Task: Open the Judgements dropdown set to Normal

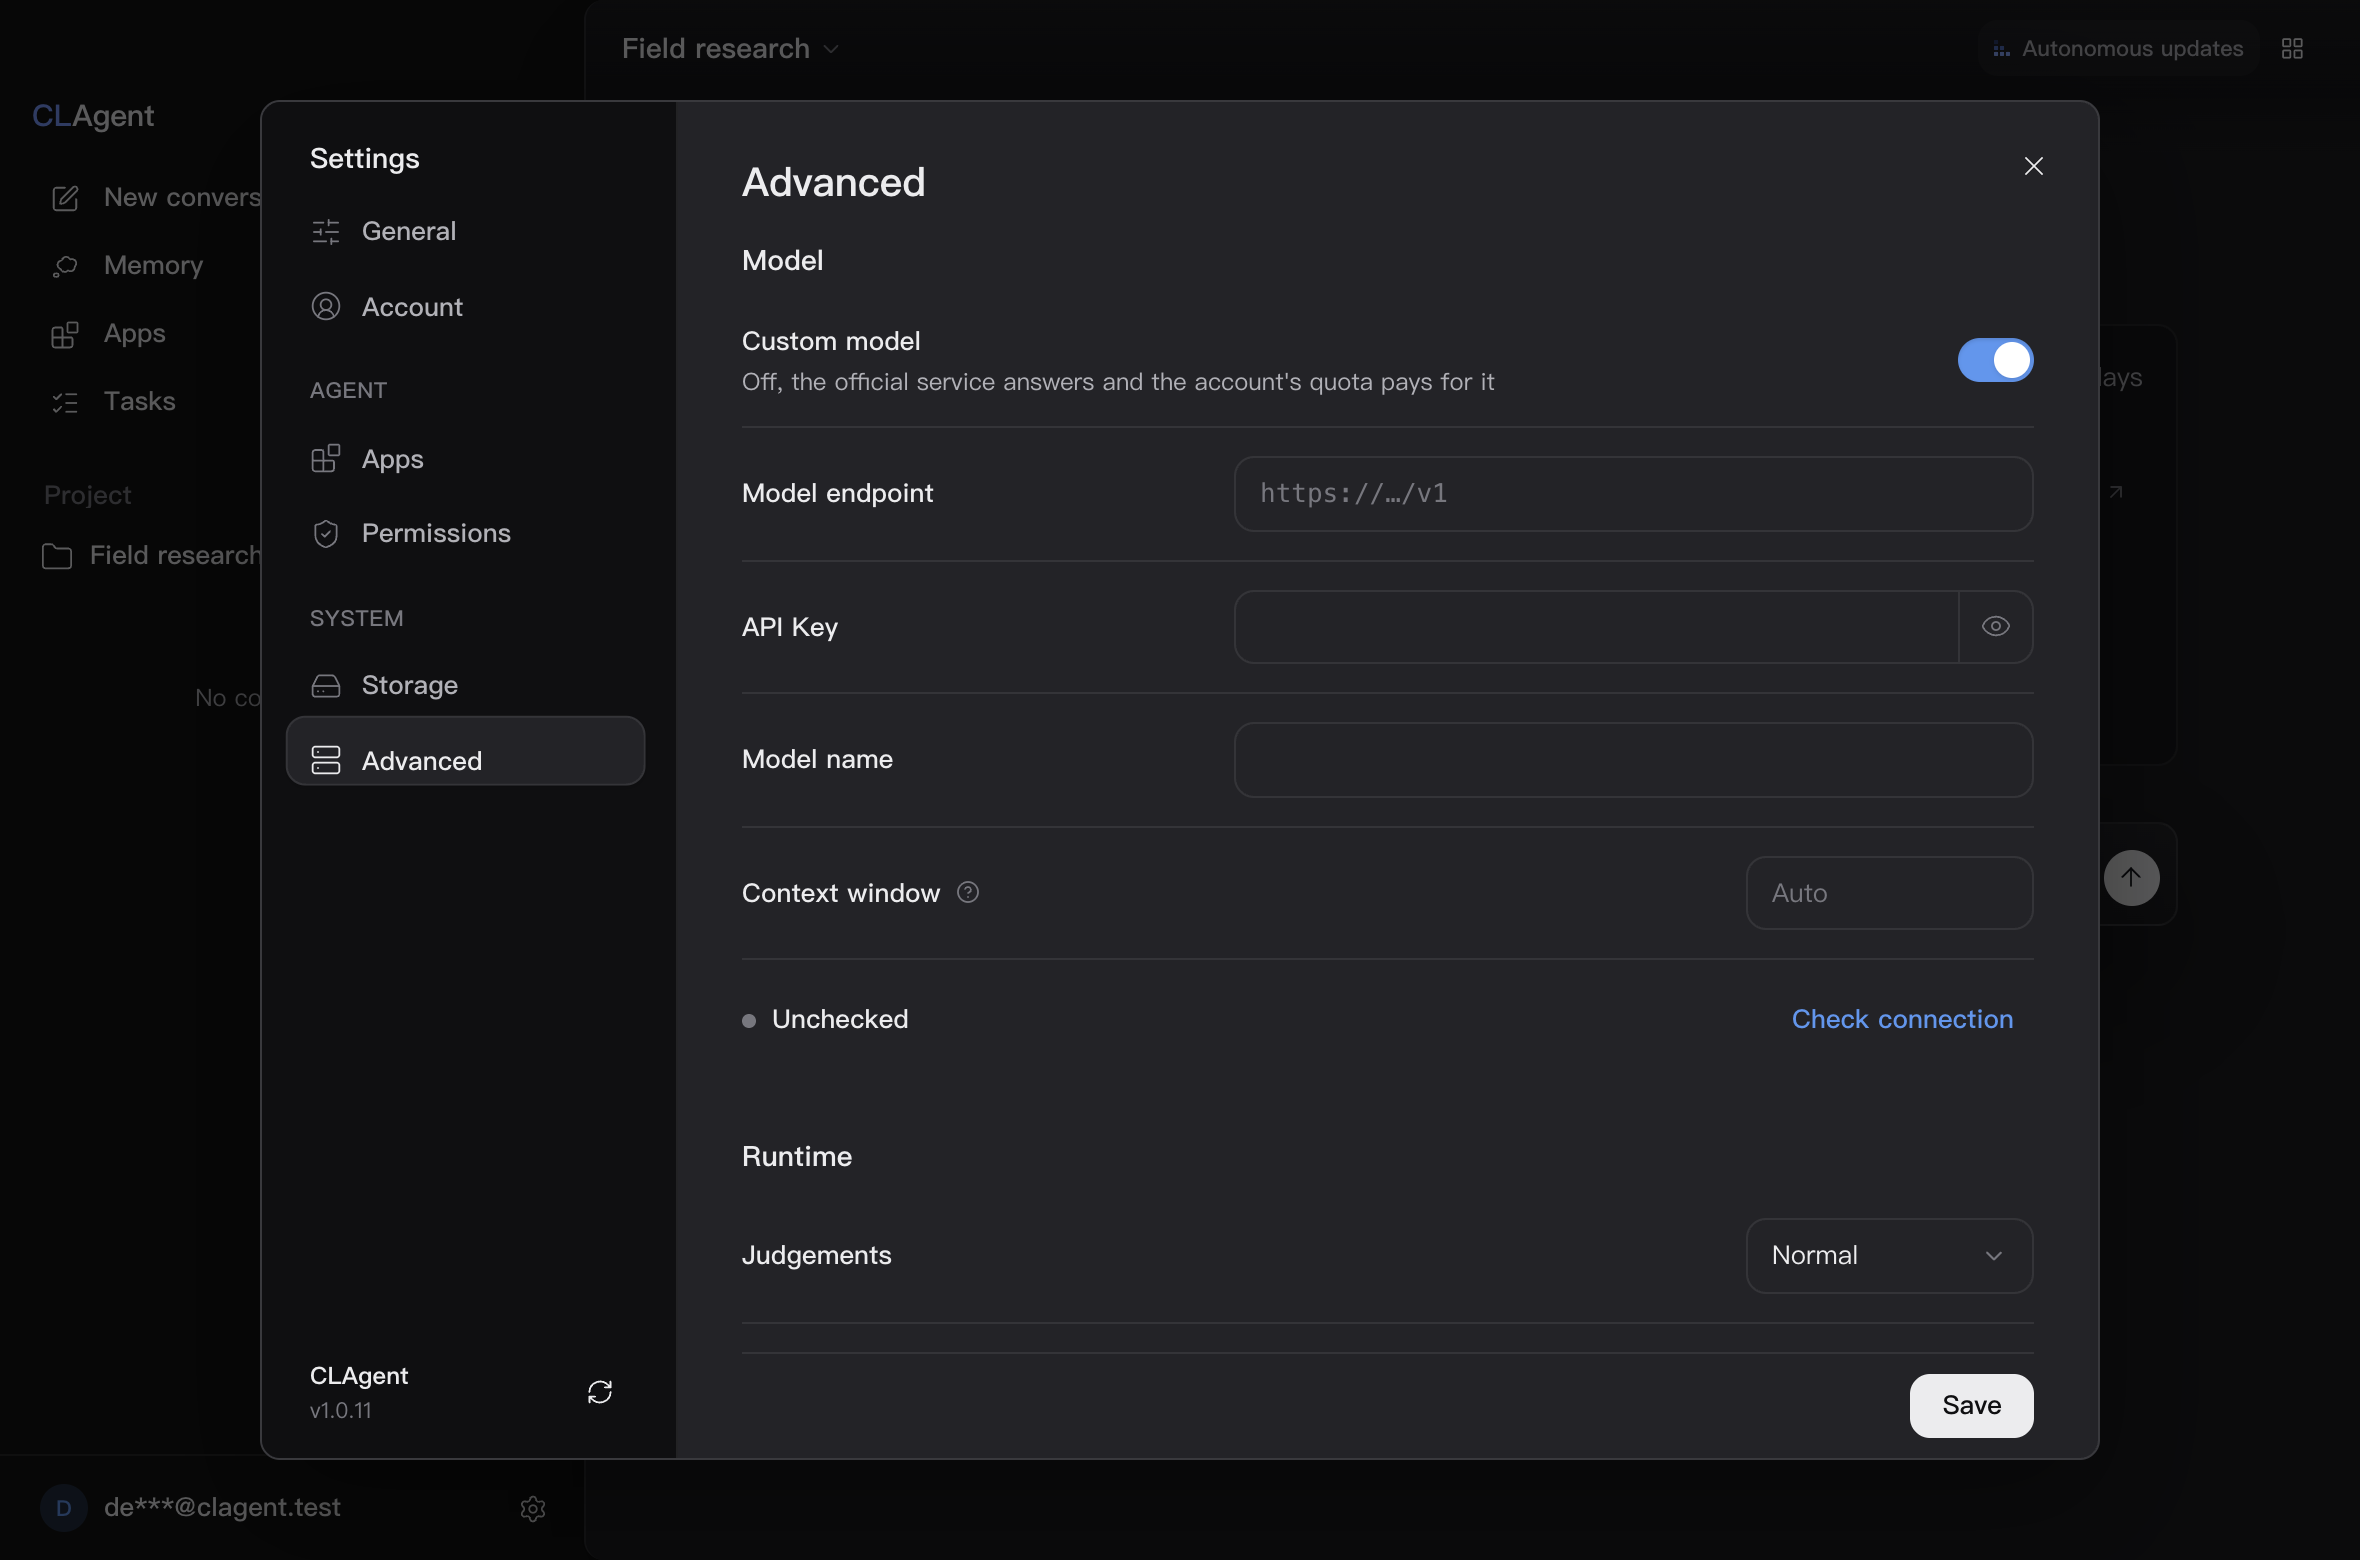Action: 1889,1256
